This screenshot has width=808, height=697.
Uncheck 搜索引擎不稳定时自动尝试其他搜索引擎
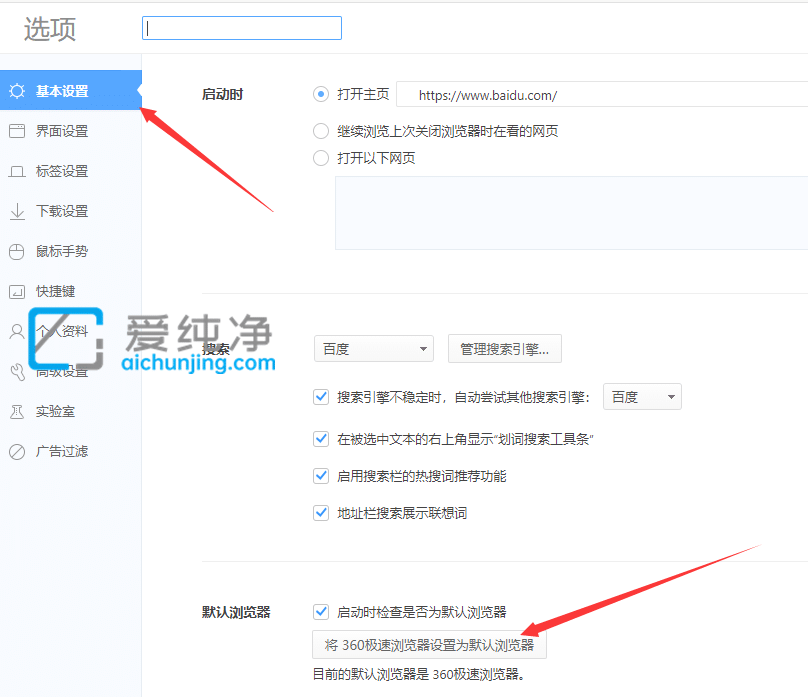321,396
